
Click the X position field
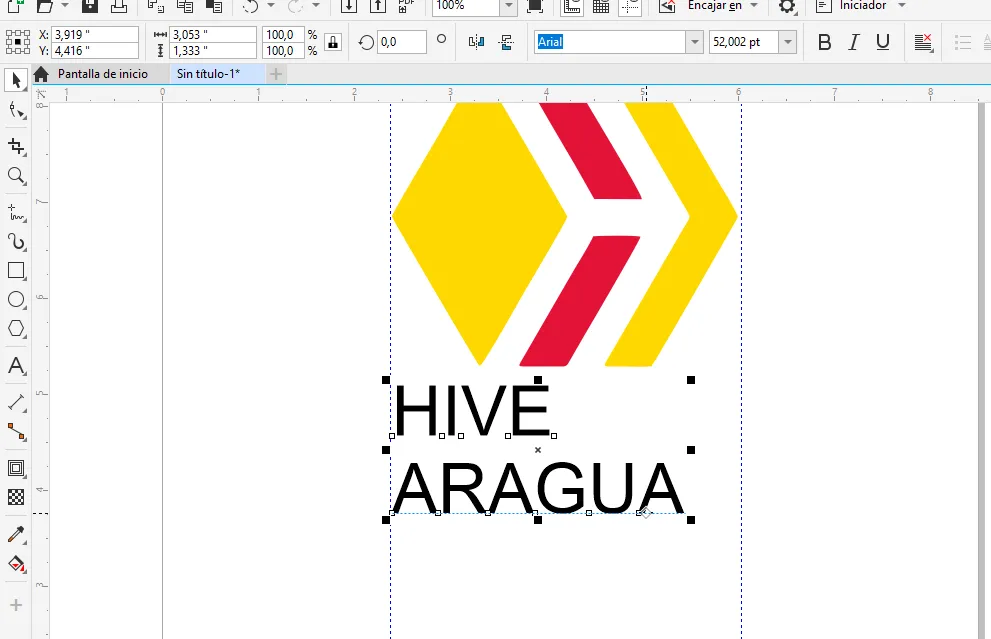click(95, 35)
